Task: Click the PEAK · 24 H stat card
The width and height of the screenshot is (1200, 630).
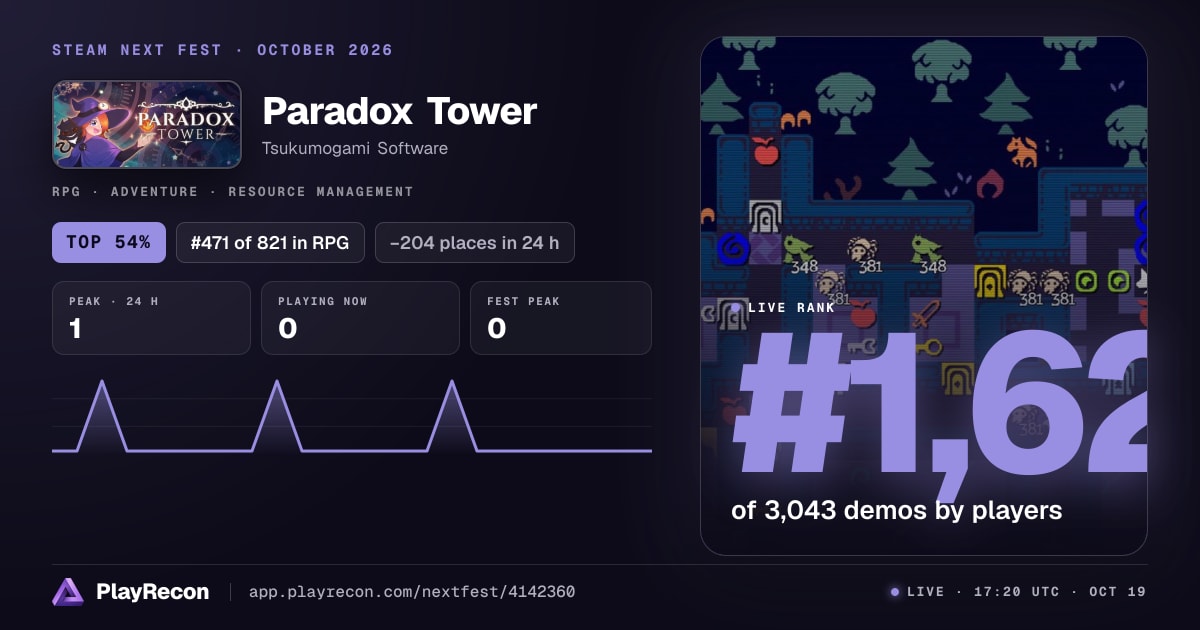Action: [x=151, y=318]
